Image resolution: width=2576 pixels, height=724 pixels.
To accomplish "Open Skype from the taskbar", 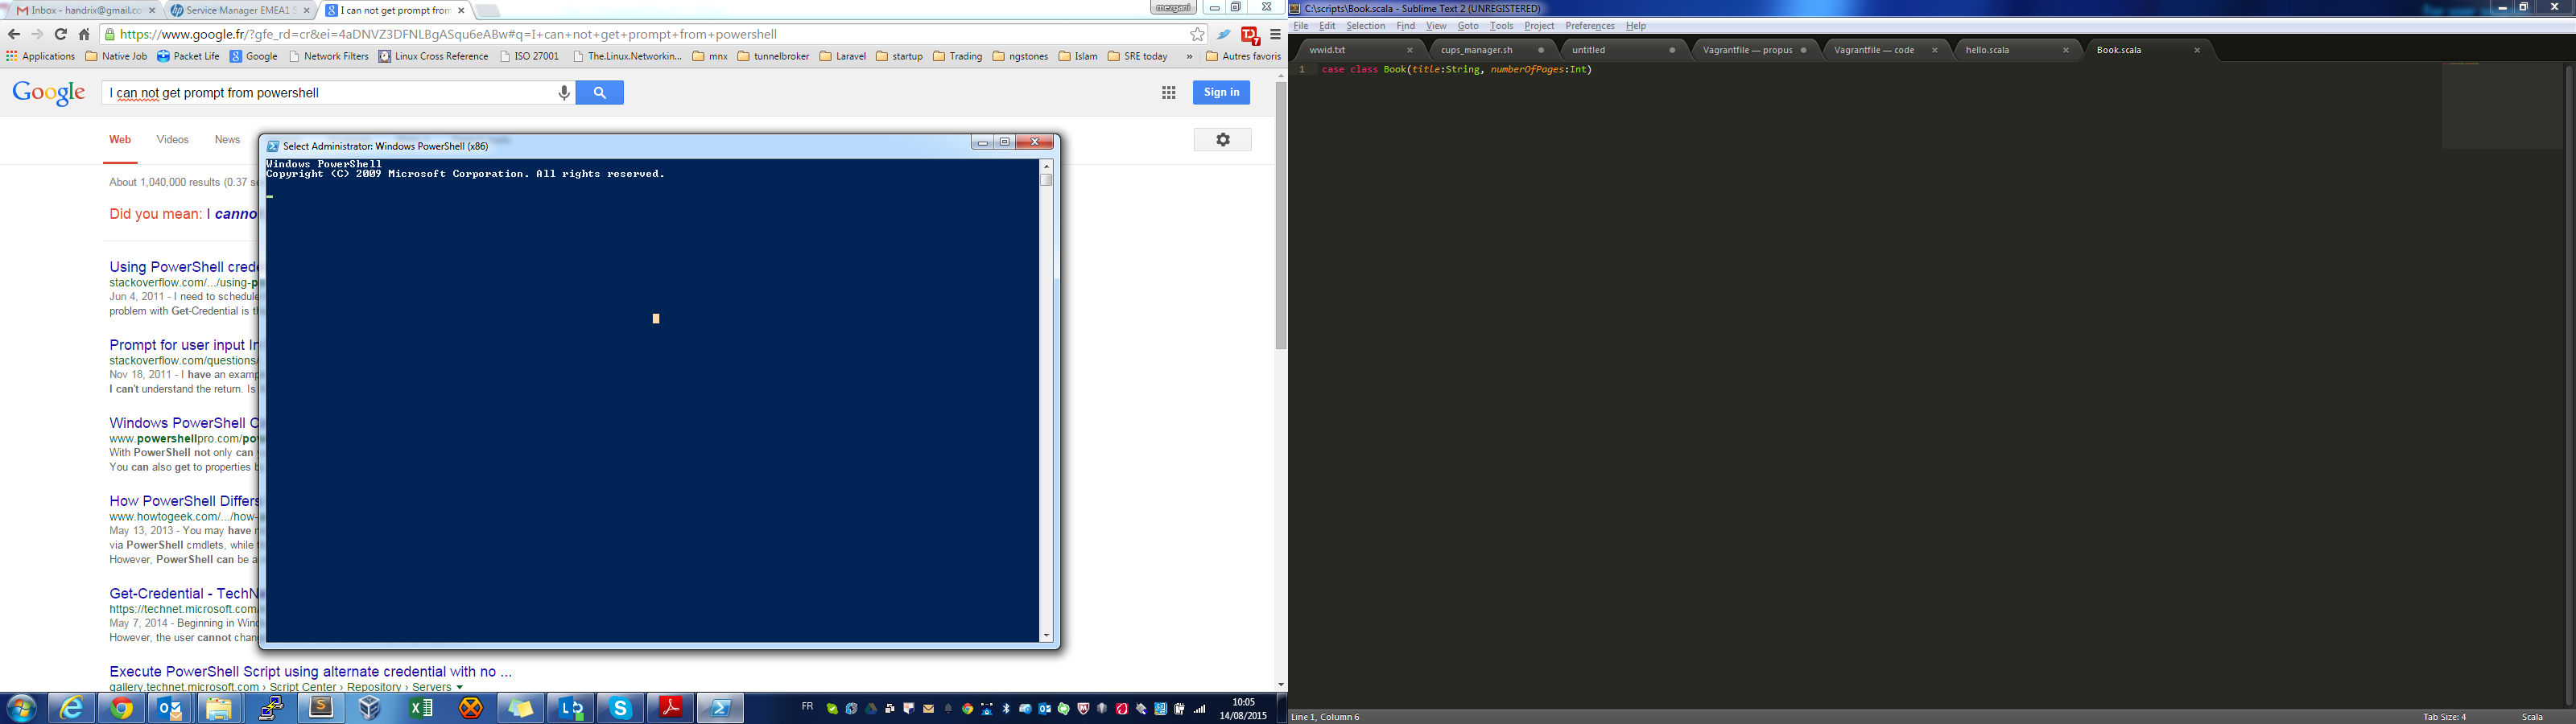I will [621, 709].
